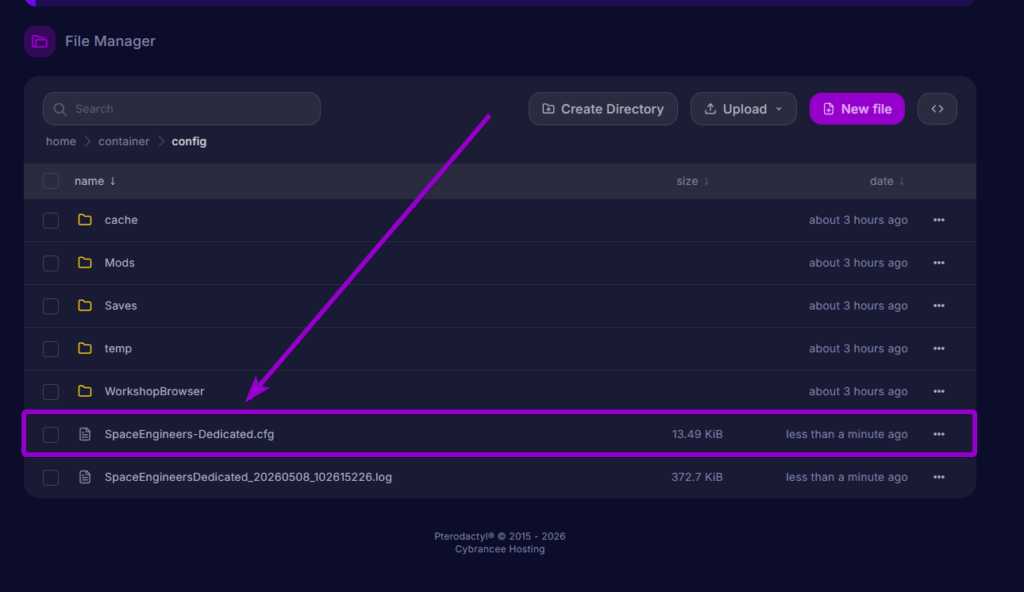Screen dimensions: 1024x592
Task: Click the cache folder icon
Action: pos(85,220)
